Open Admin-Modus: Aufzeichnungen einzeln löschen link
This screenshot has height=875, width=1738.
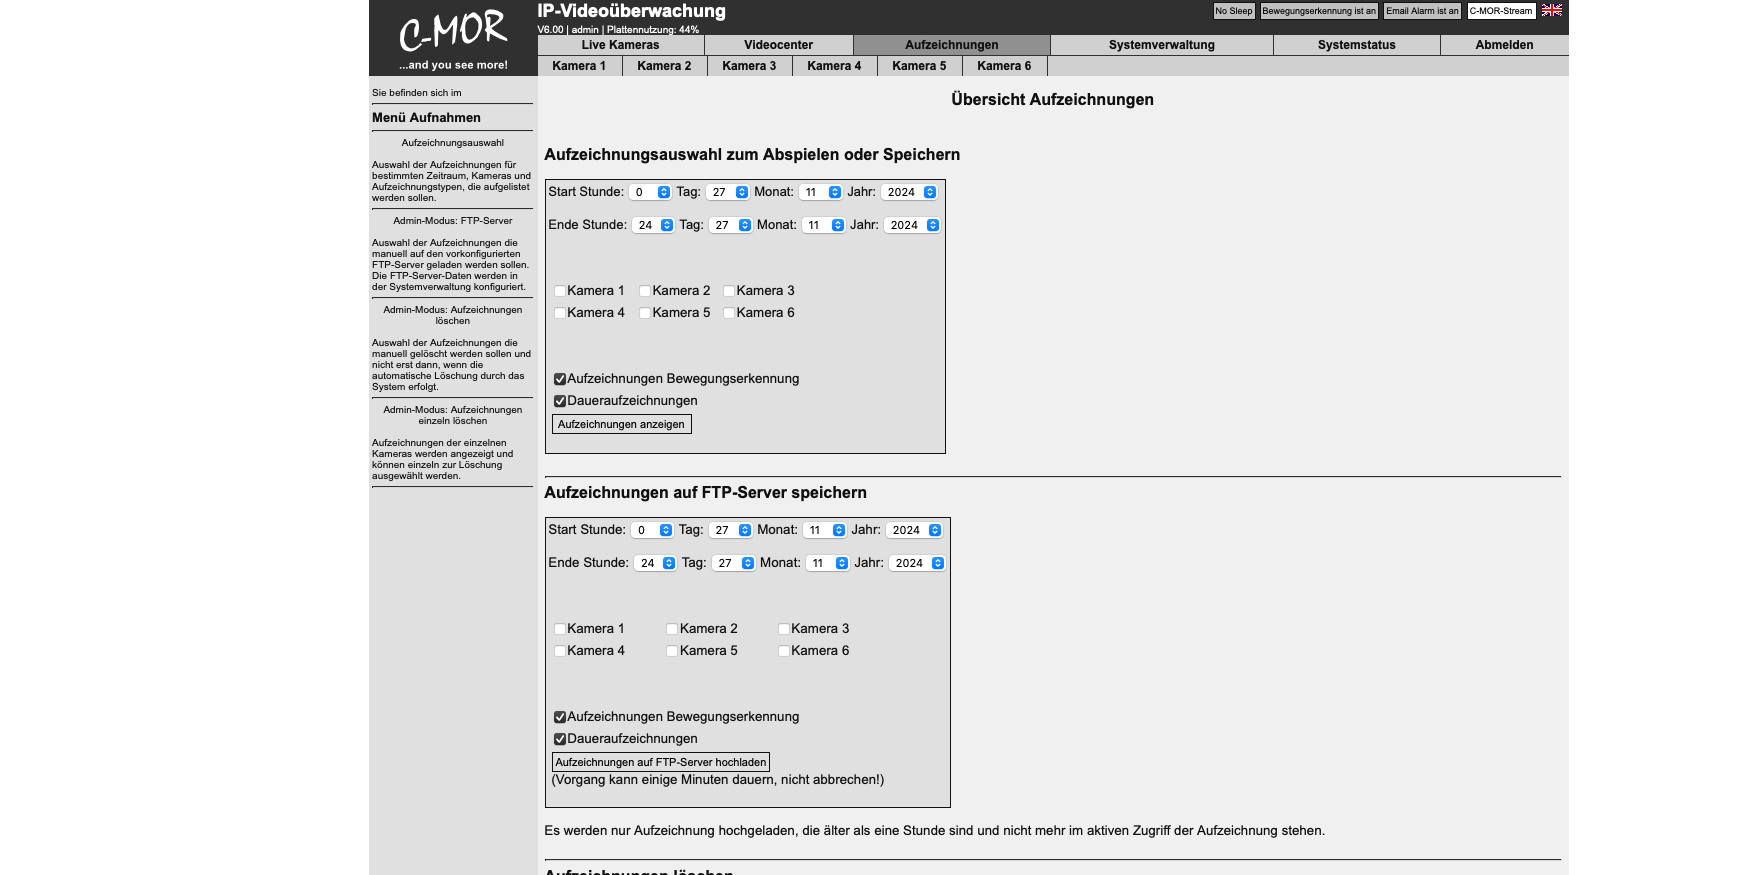pyautogui.click(x=453, y=415)
